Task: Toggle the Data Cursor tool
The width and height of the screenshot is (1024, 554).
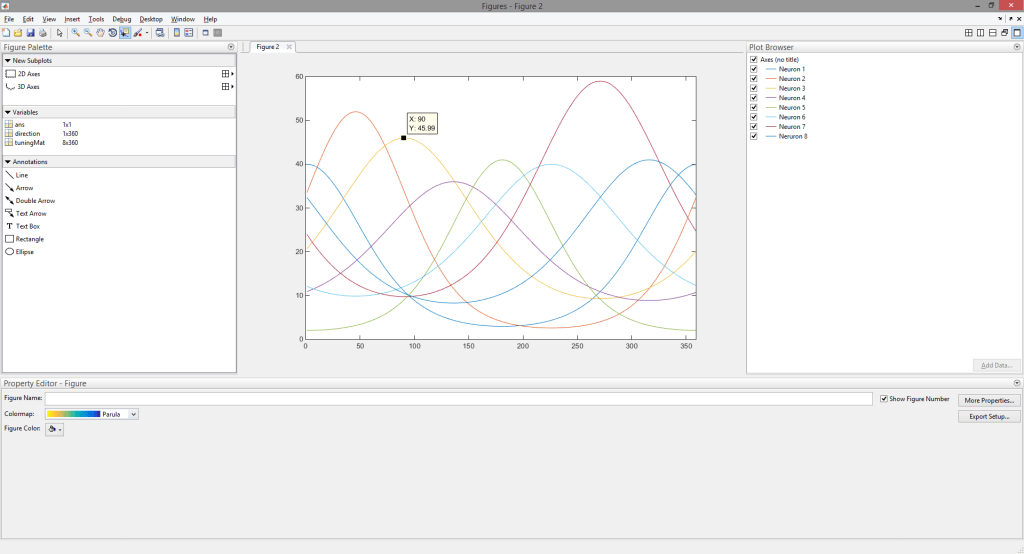Action: click(x=124, y=33)
